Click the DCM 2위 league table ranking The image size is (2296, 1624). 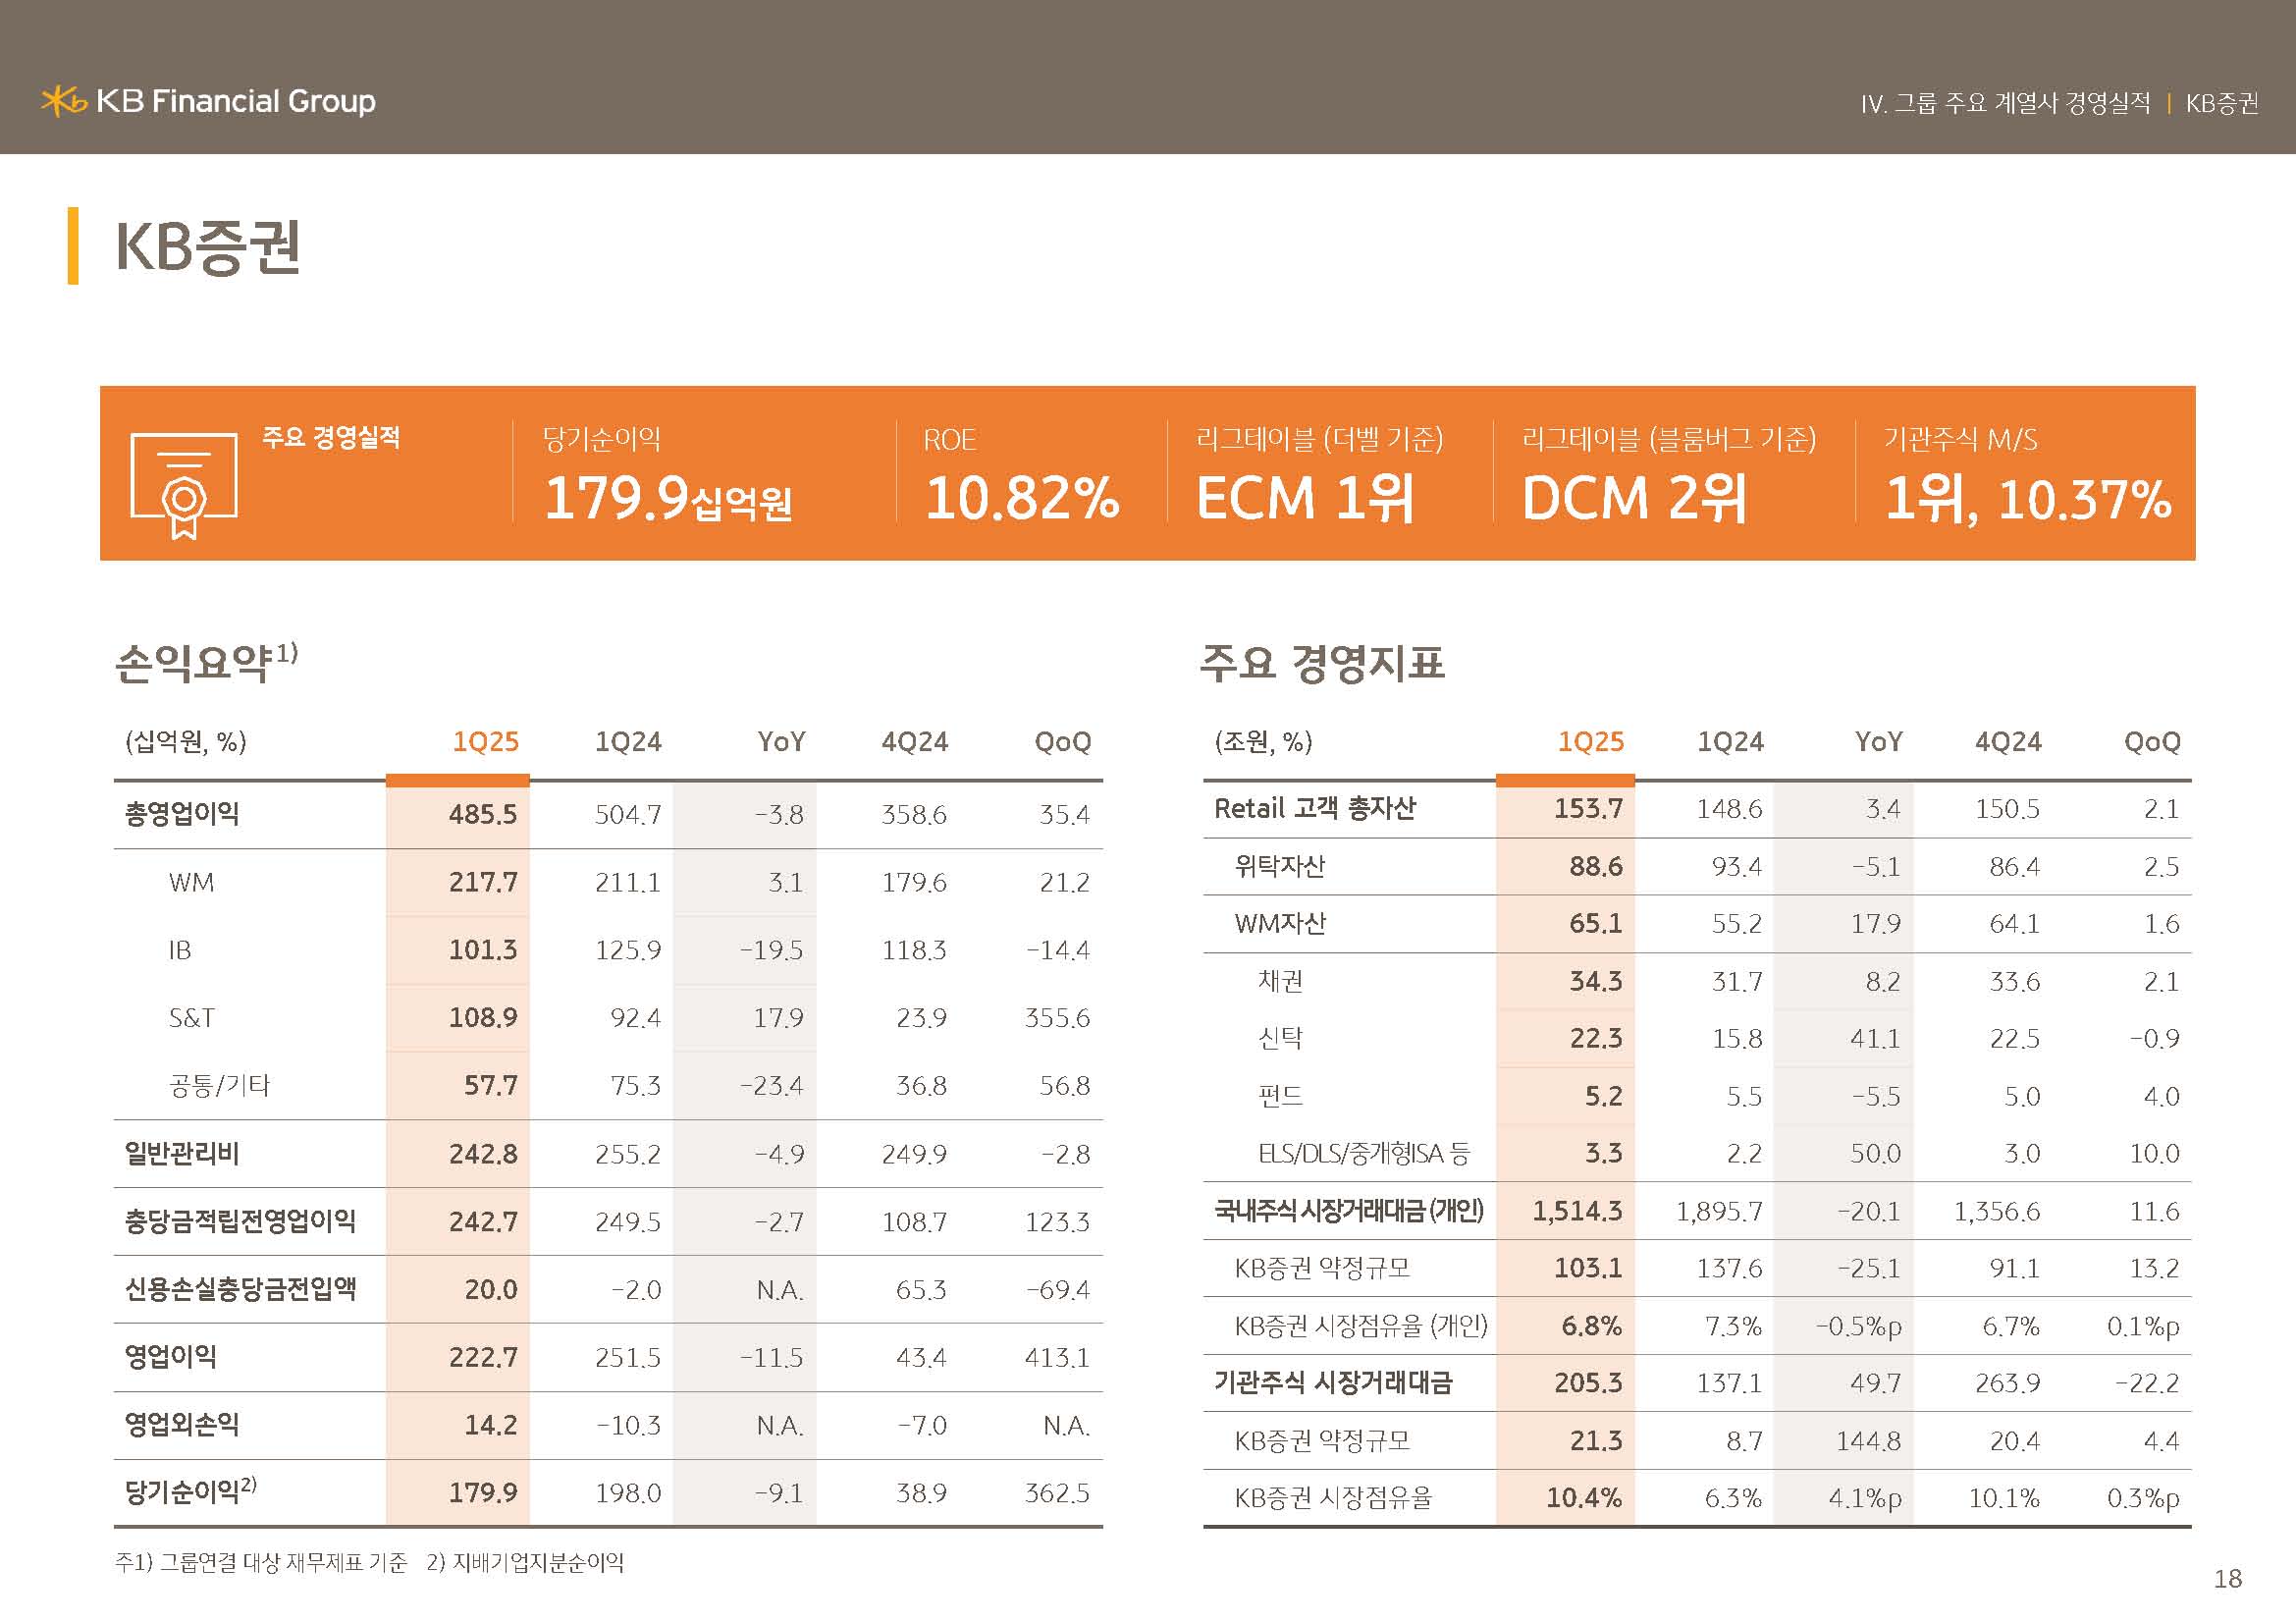1633,497
